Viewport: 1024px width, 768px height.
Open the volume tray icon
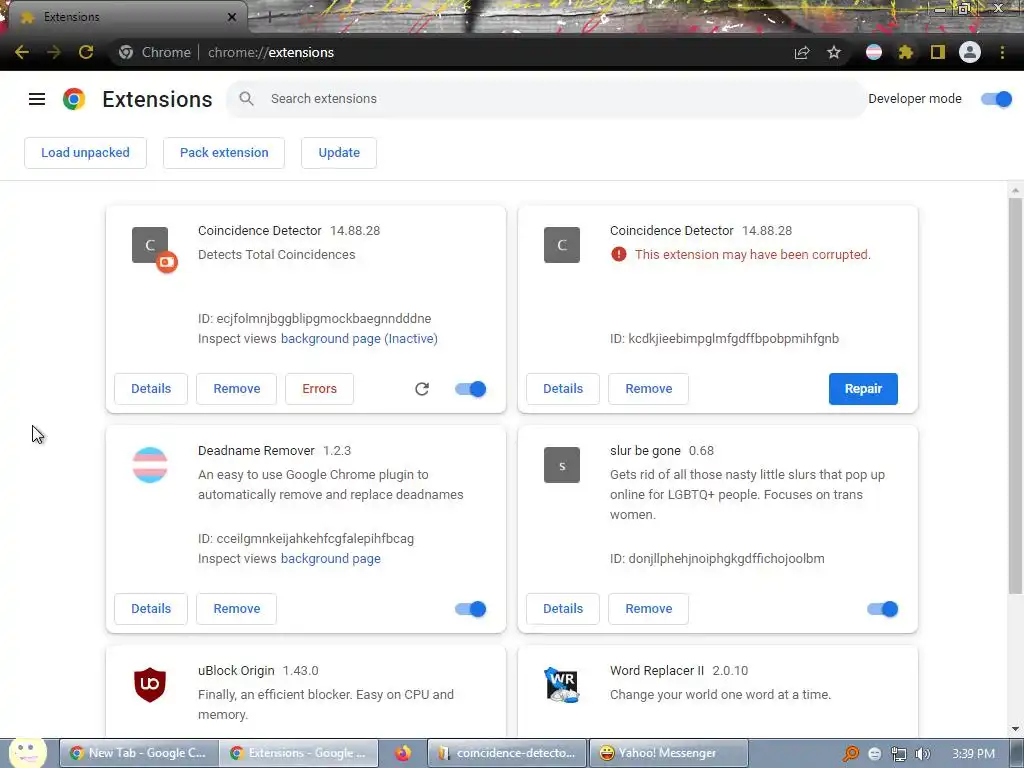(x=922, y=754)
